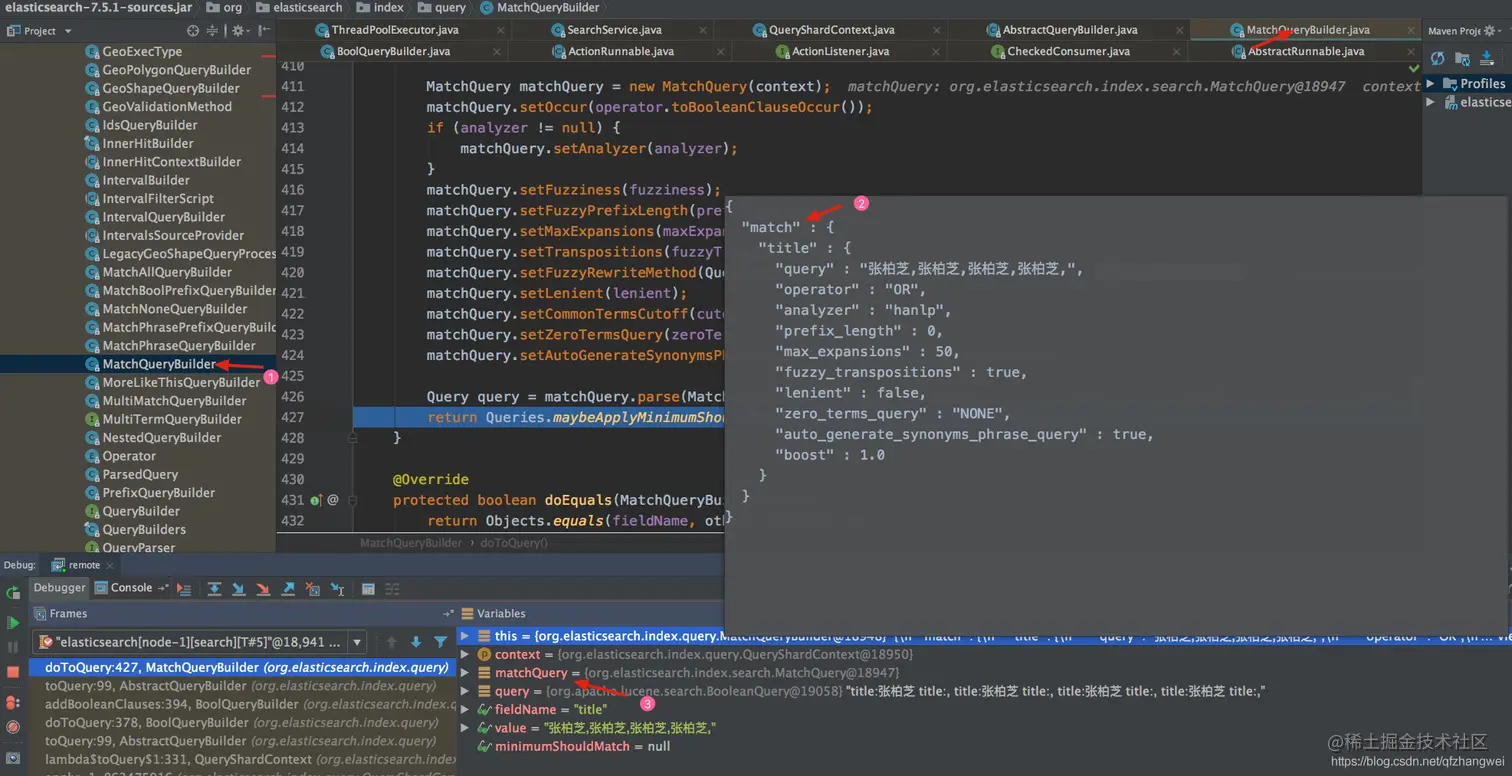The width and height of the screenshot is (1512, 776).
Task: Click Step Into icon
Action: pos(239,589)
